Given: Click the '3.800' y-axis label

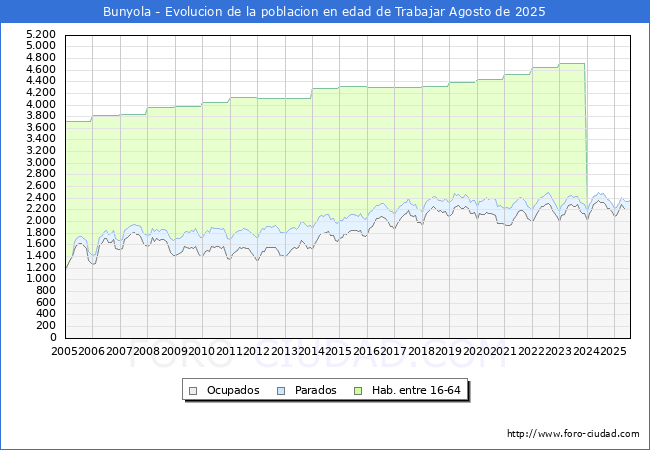Looking at the screenshot, I should click(x=41, y=116).
